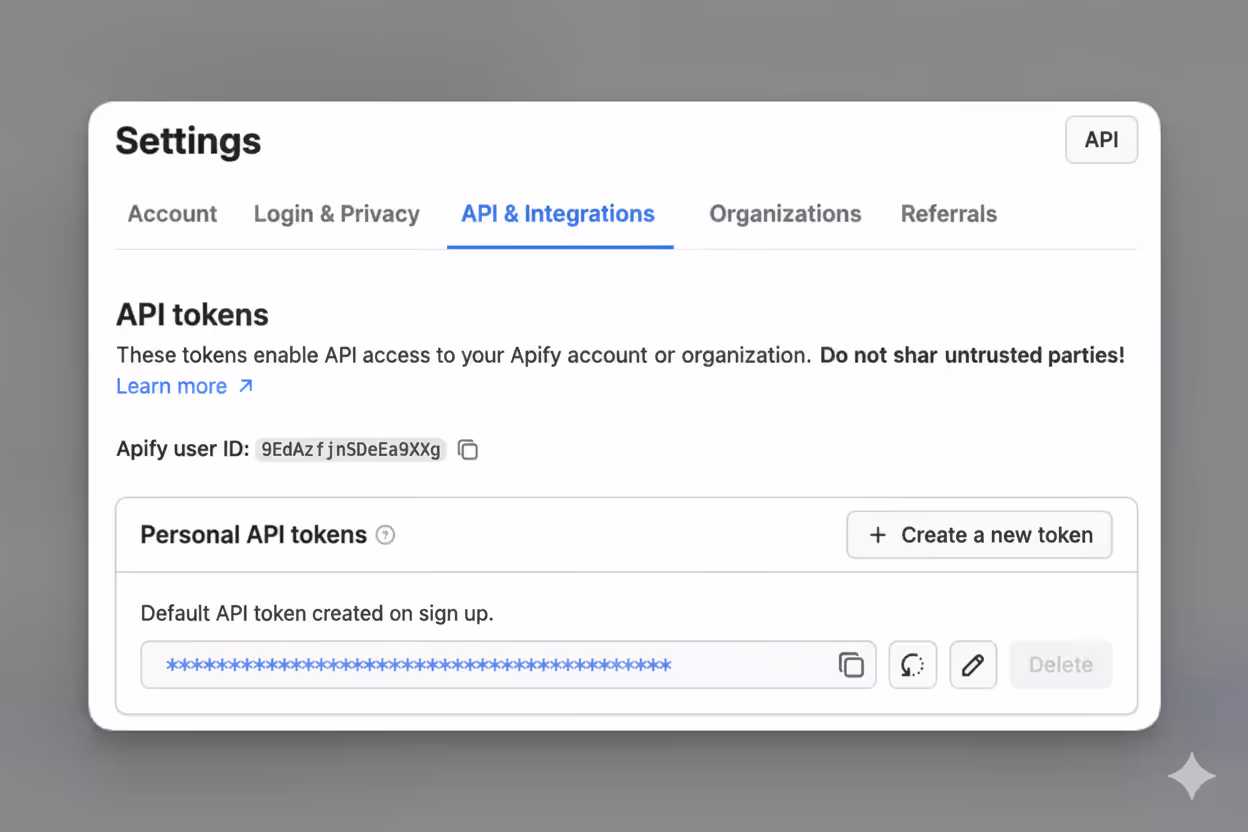The width and height of the screenshot is (1248, 832).
Task: Select the user ID value 9EdAzfjnSDeEa9XXg
Action: [x=351, y=450]
